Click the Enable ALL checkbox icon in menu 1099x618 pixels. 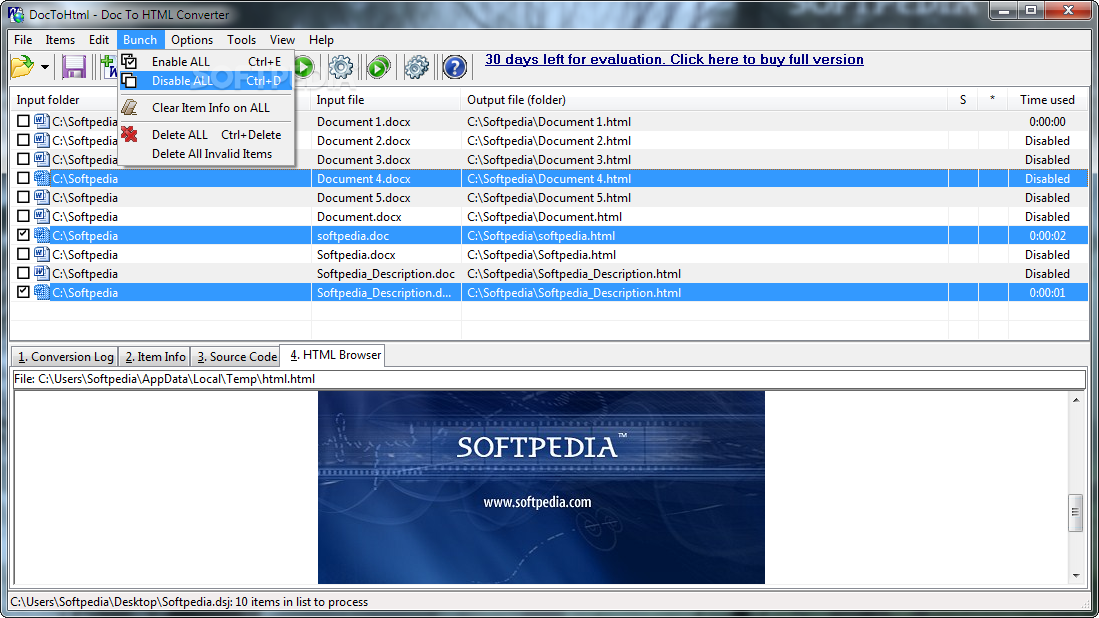coord(130,62)
